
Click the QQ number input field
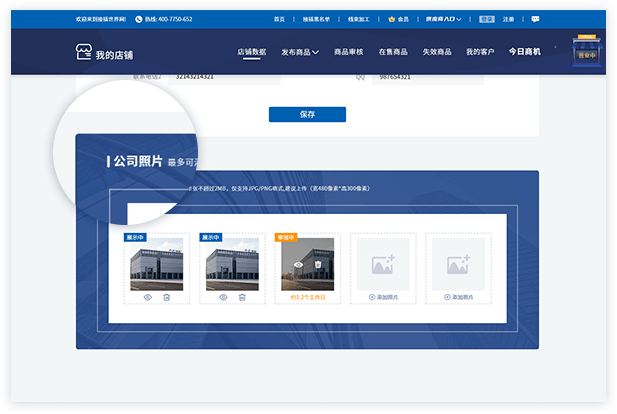click(x=428, y=78)
